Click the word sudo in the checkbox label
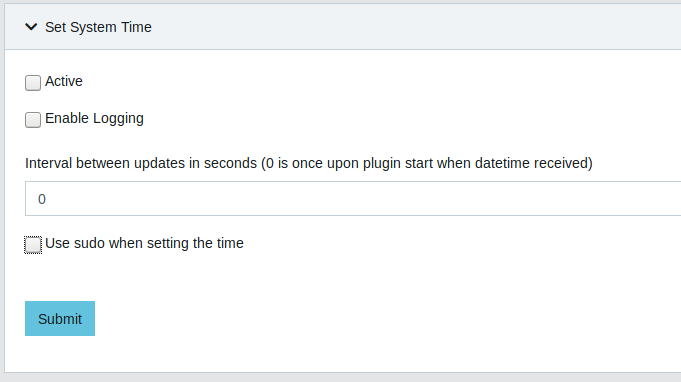The image size is (681, 382). pyautogui.click(x=89, y=243)
